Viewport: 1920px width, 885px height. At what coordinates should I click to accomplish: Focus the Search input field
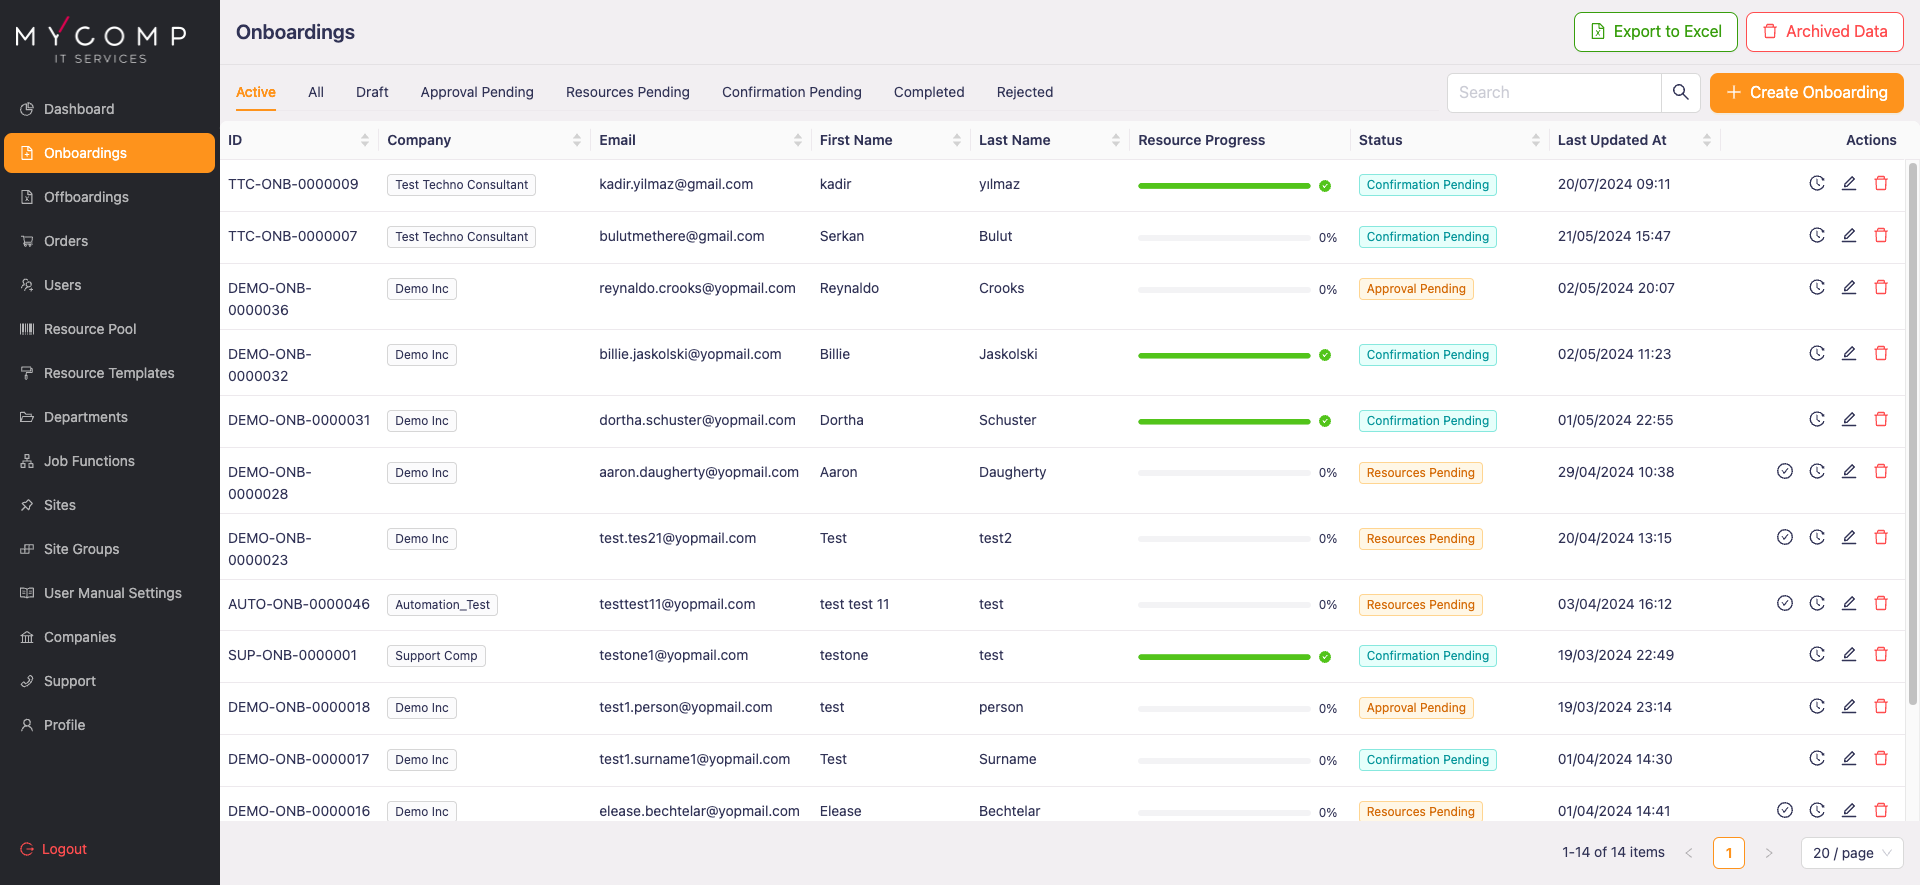tap(1553, 92)
